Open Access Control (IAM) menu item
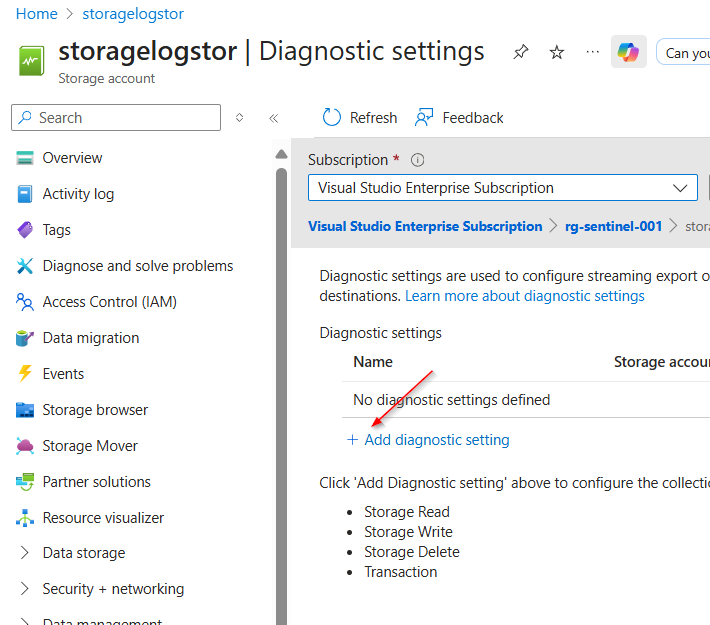Viewport: 710px width, 625px height. (x=109, y=302)
